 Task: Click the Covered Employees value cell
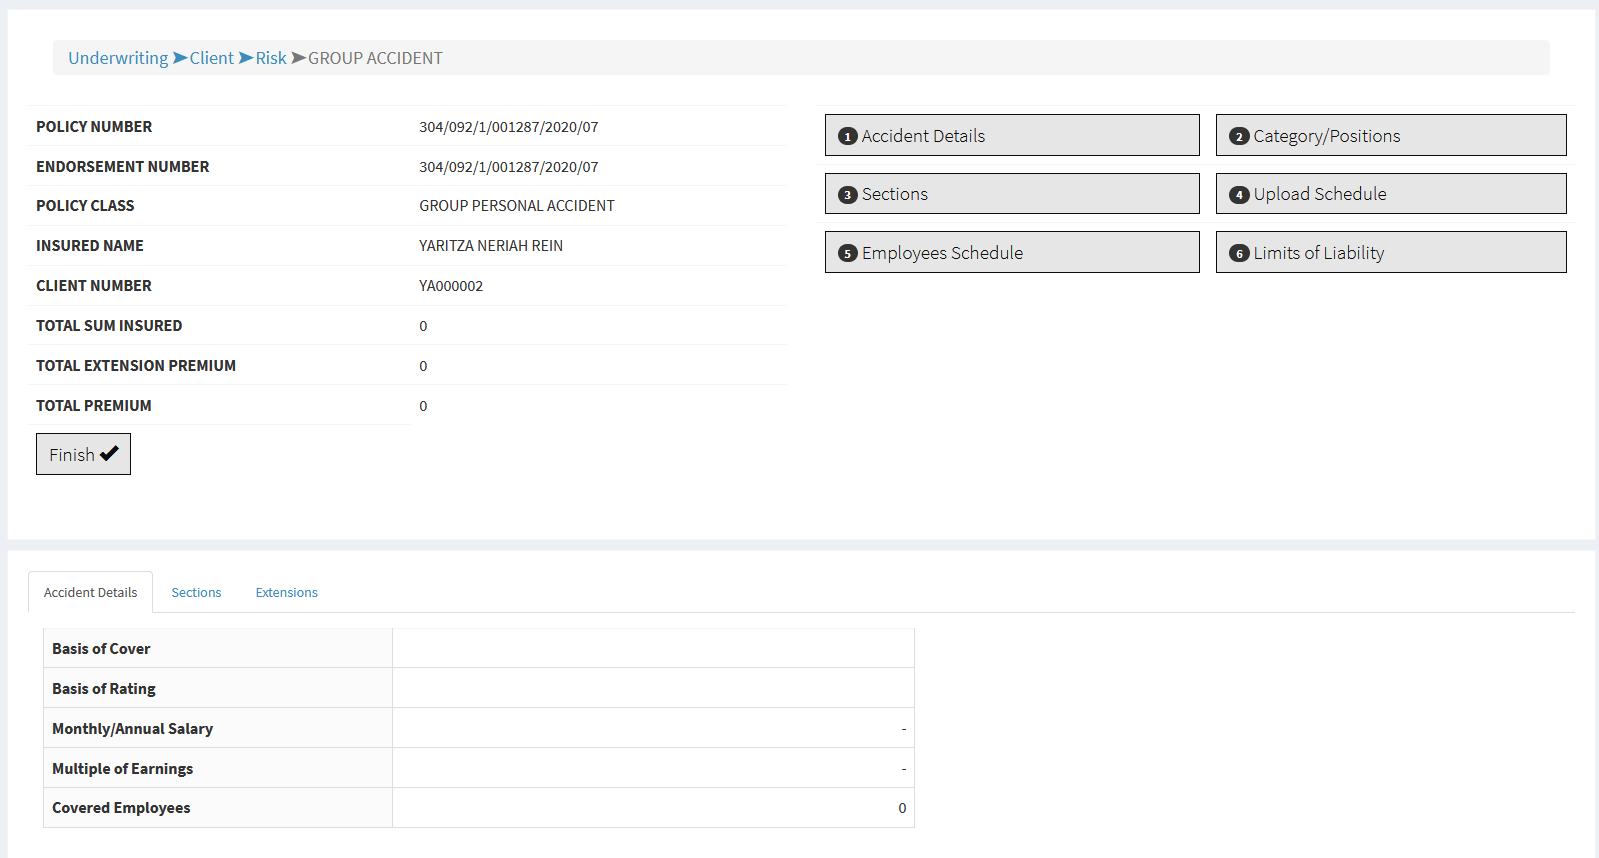[653, 808]
